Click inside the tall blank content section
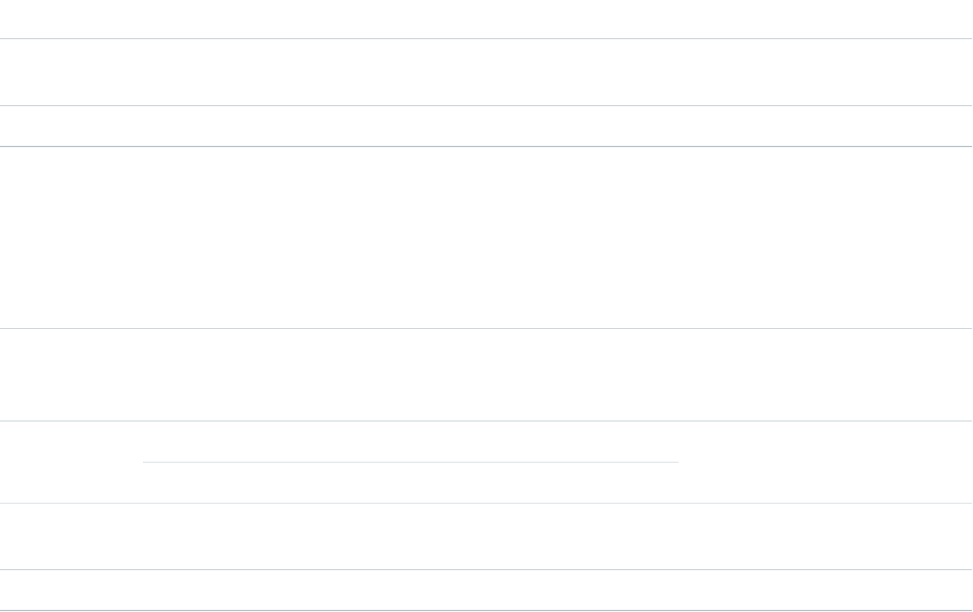This screenshot has width=973, height=612. pyautogui.click(x=486, y=238)
